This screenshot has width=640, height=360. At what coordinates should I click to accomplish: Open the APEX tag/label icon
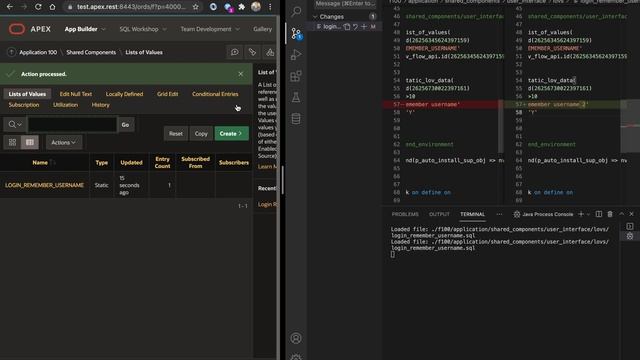tap(252, 52)
